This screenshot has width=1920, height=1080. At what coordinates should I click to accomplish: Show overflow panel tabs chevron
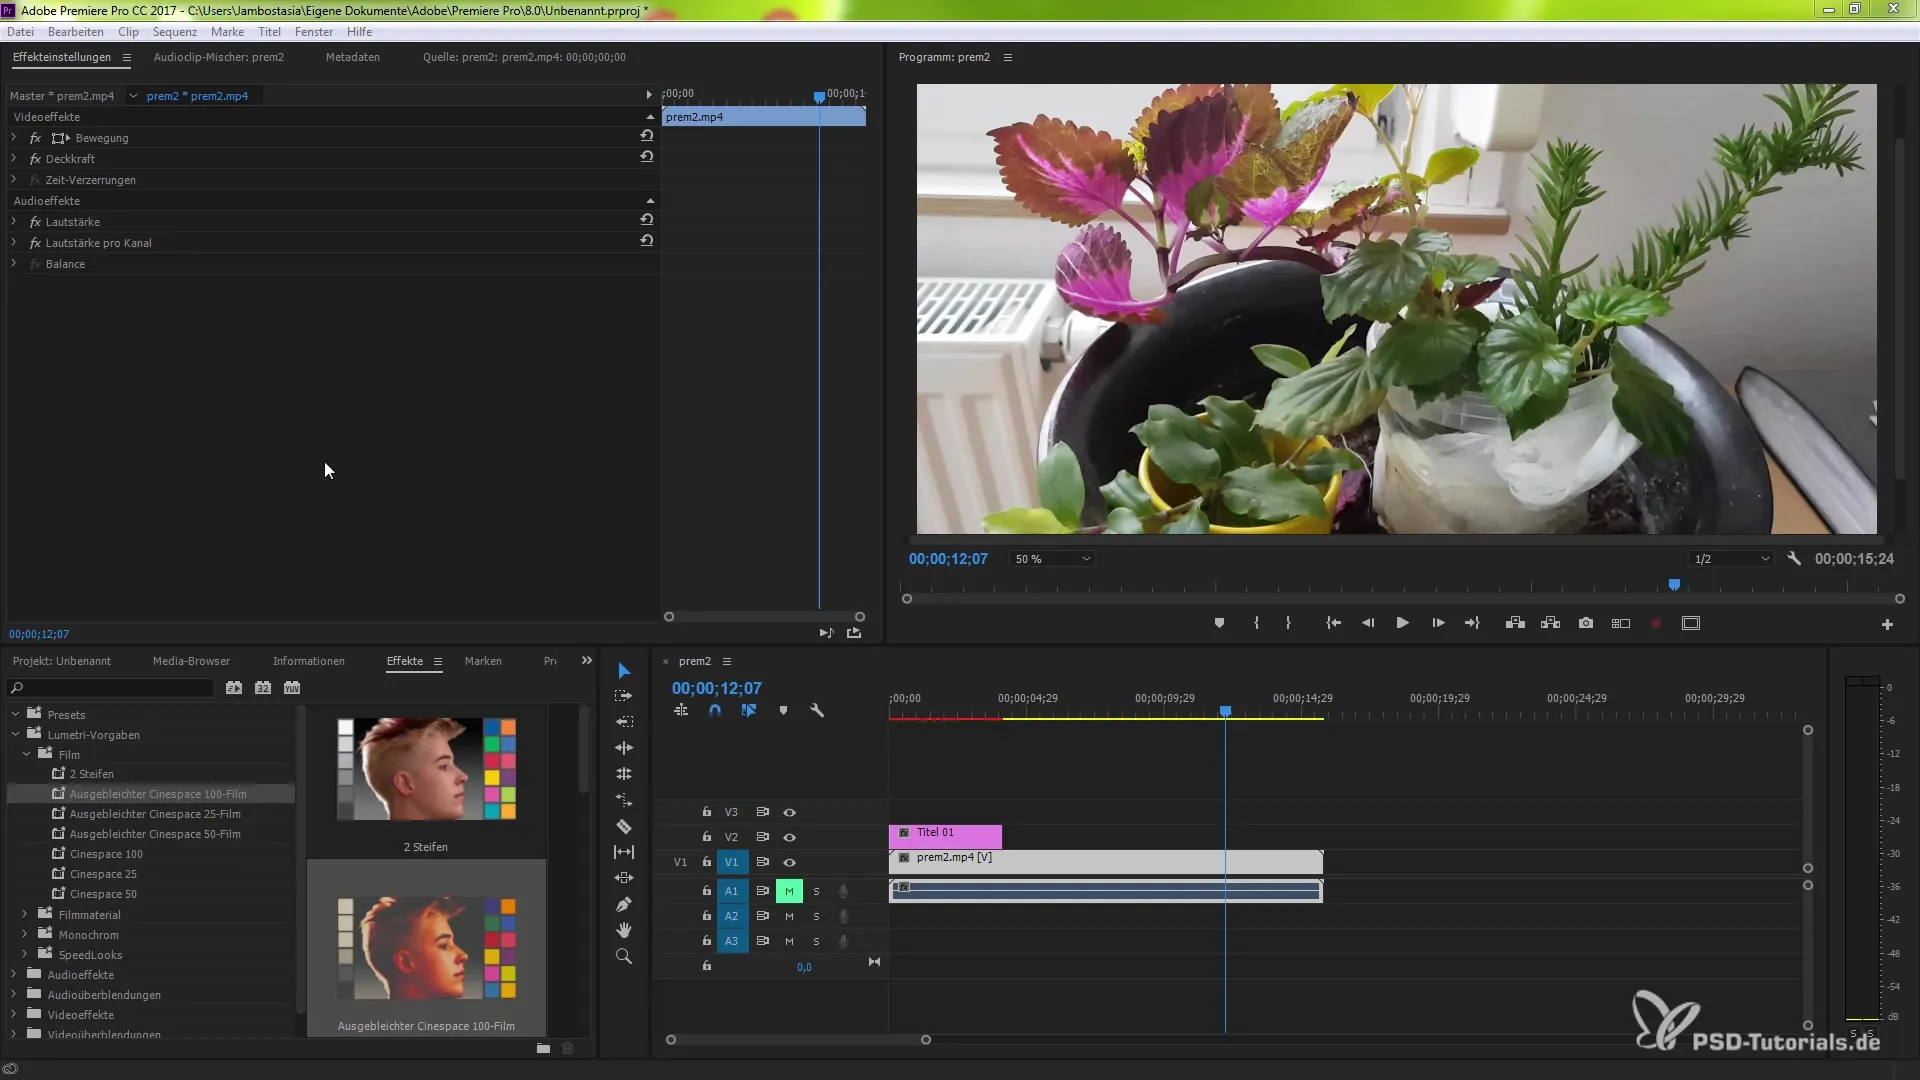[x=587, y=661]
